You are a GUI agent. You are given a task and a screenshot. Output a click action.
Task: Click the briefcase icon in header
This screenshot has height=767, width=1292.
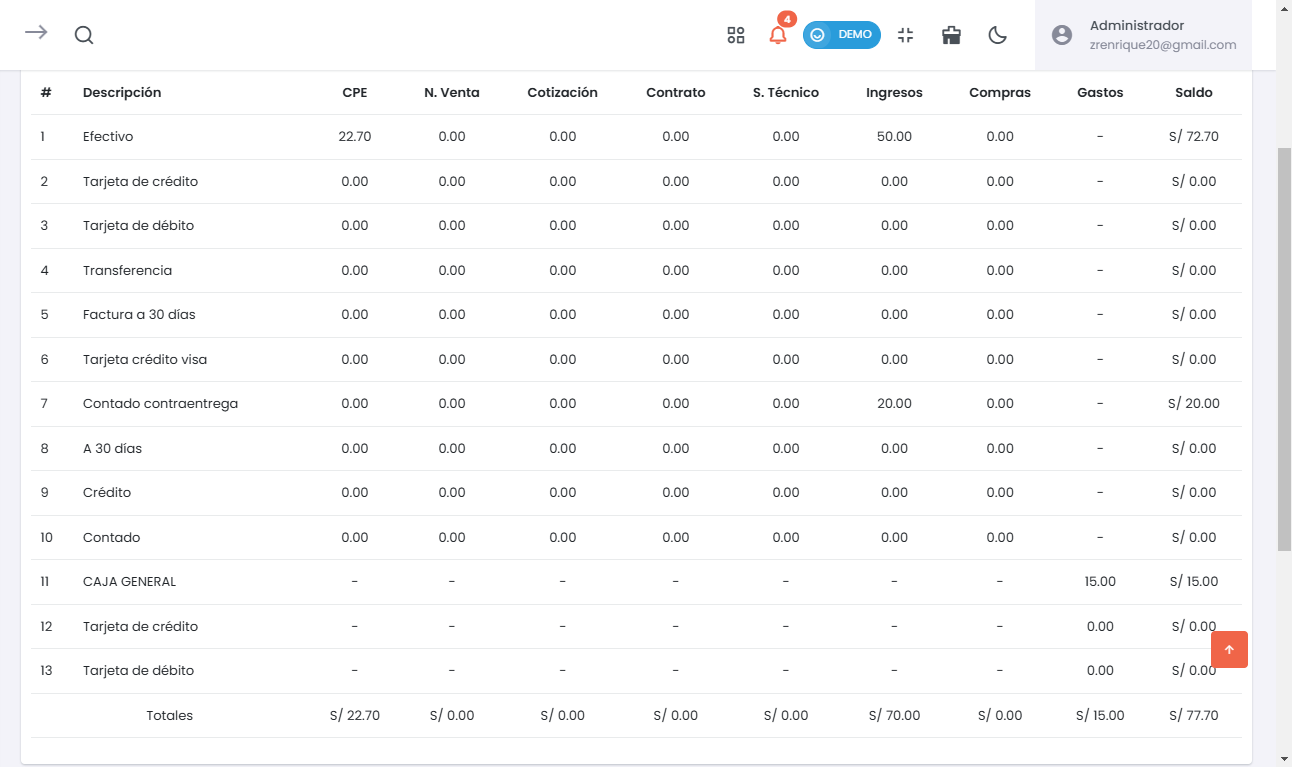click(952, 35)
